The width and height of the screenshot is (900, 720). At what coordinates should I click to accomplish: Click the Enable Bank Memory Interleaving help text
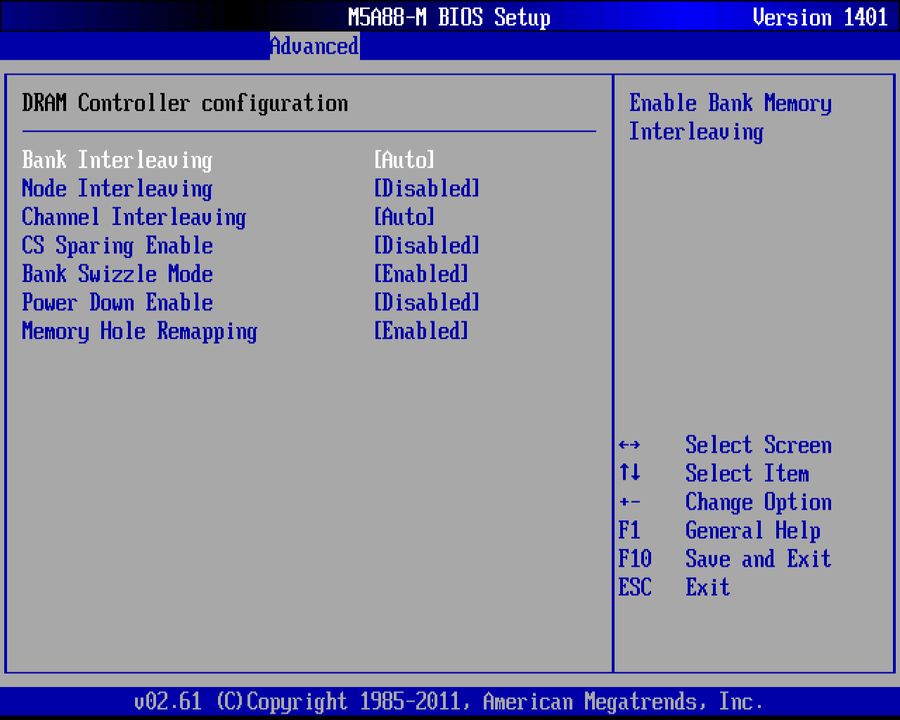pos(730,118)
